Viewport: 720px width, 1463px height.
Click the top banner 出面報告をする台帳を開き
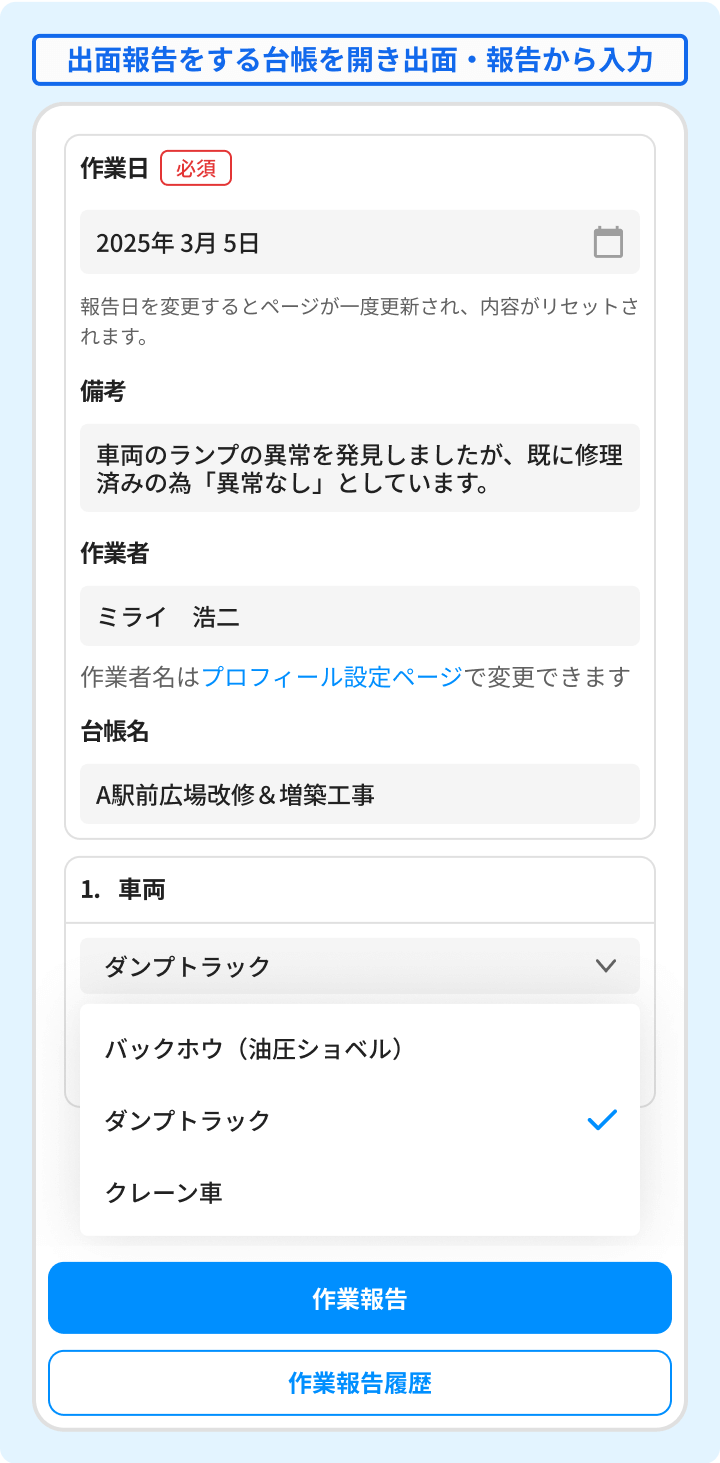pyautogui.click(x=360, y=60)
